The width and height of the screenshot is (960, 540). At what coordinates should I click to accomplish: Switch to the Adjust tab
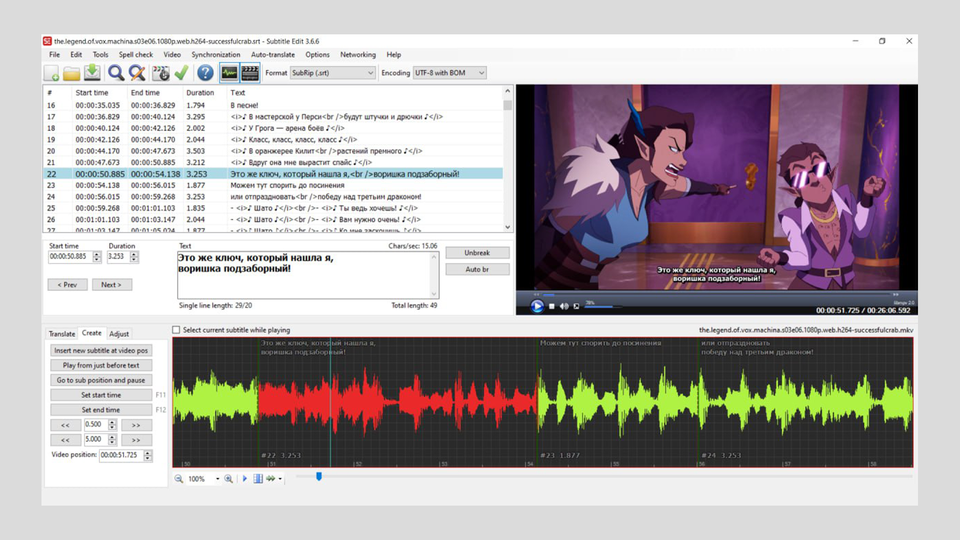(x=119, y=334)
